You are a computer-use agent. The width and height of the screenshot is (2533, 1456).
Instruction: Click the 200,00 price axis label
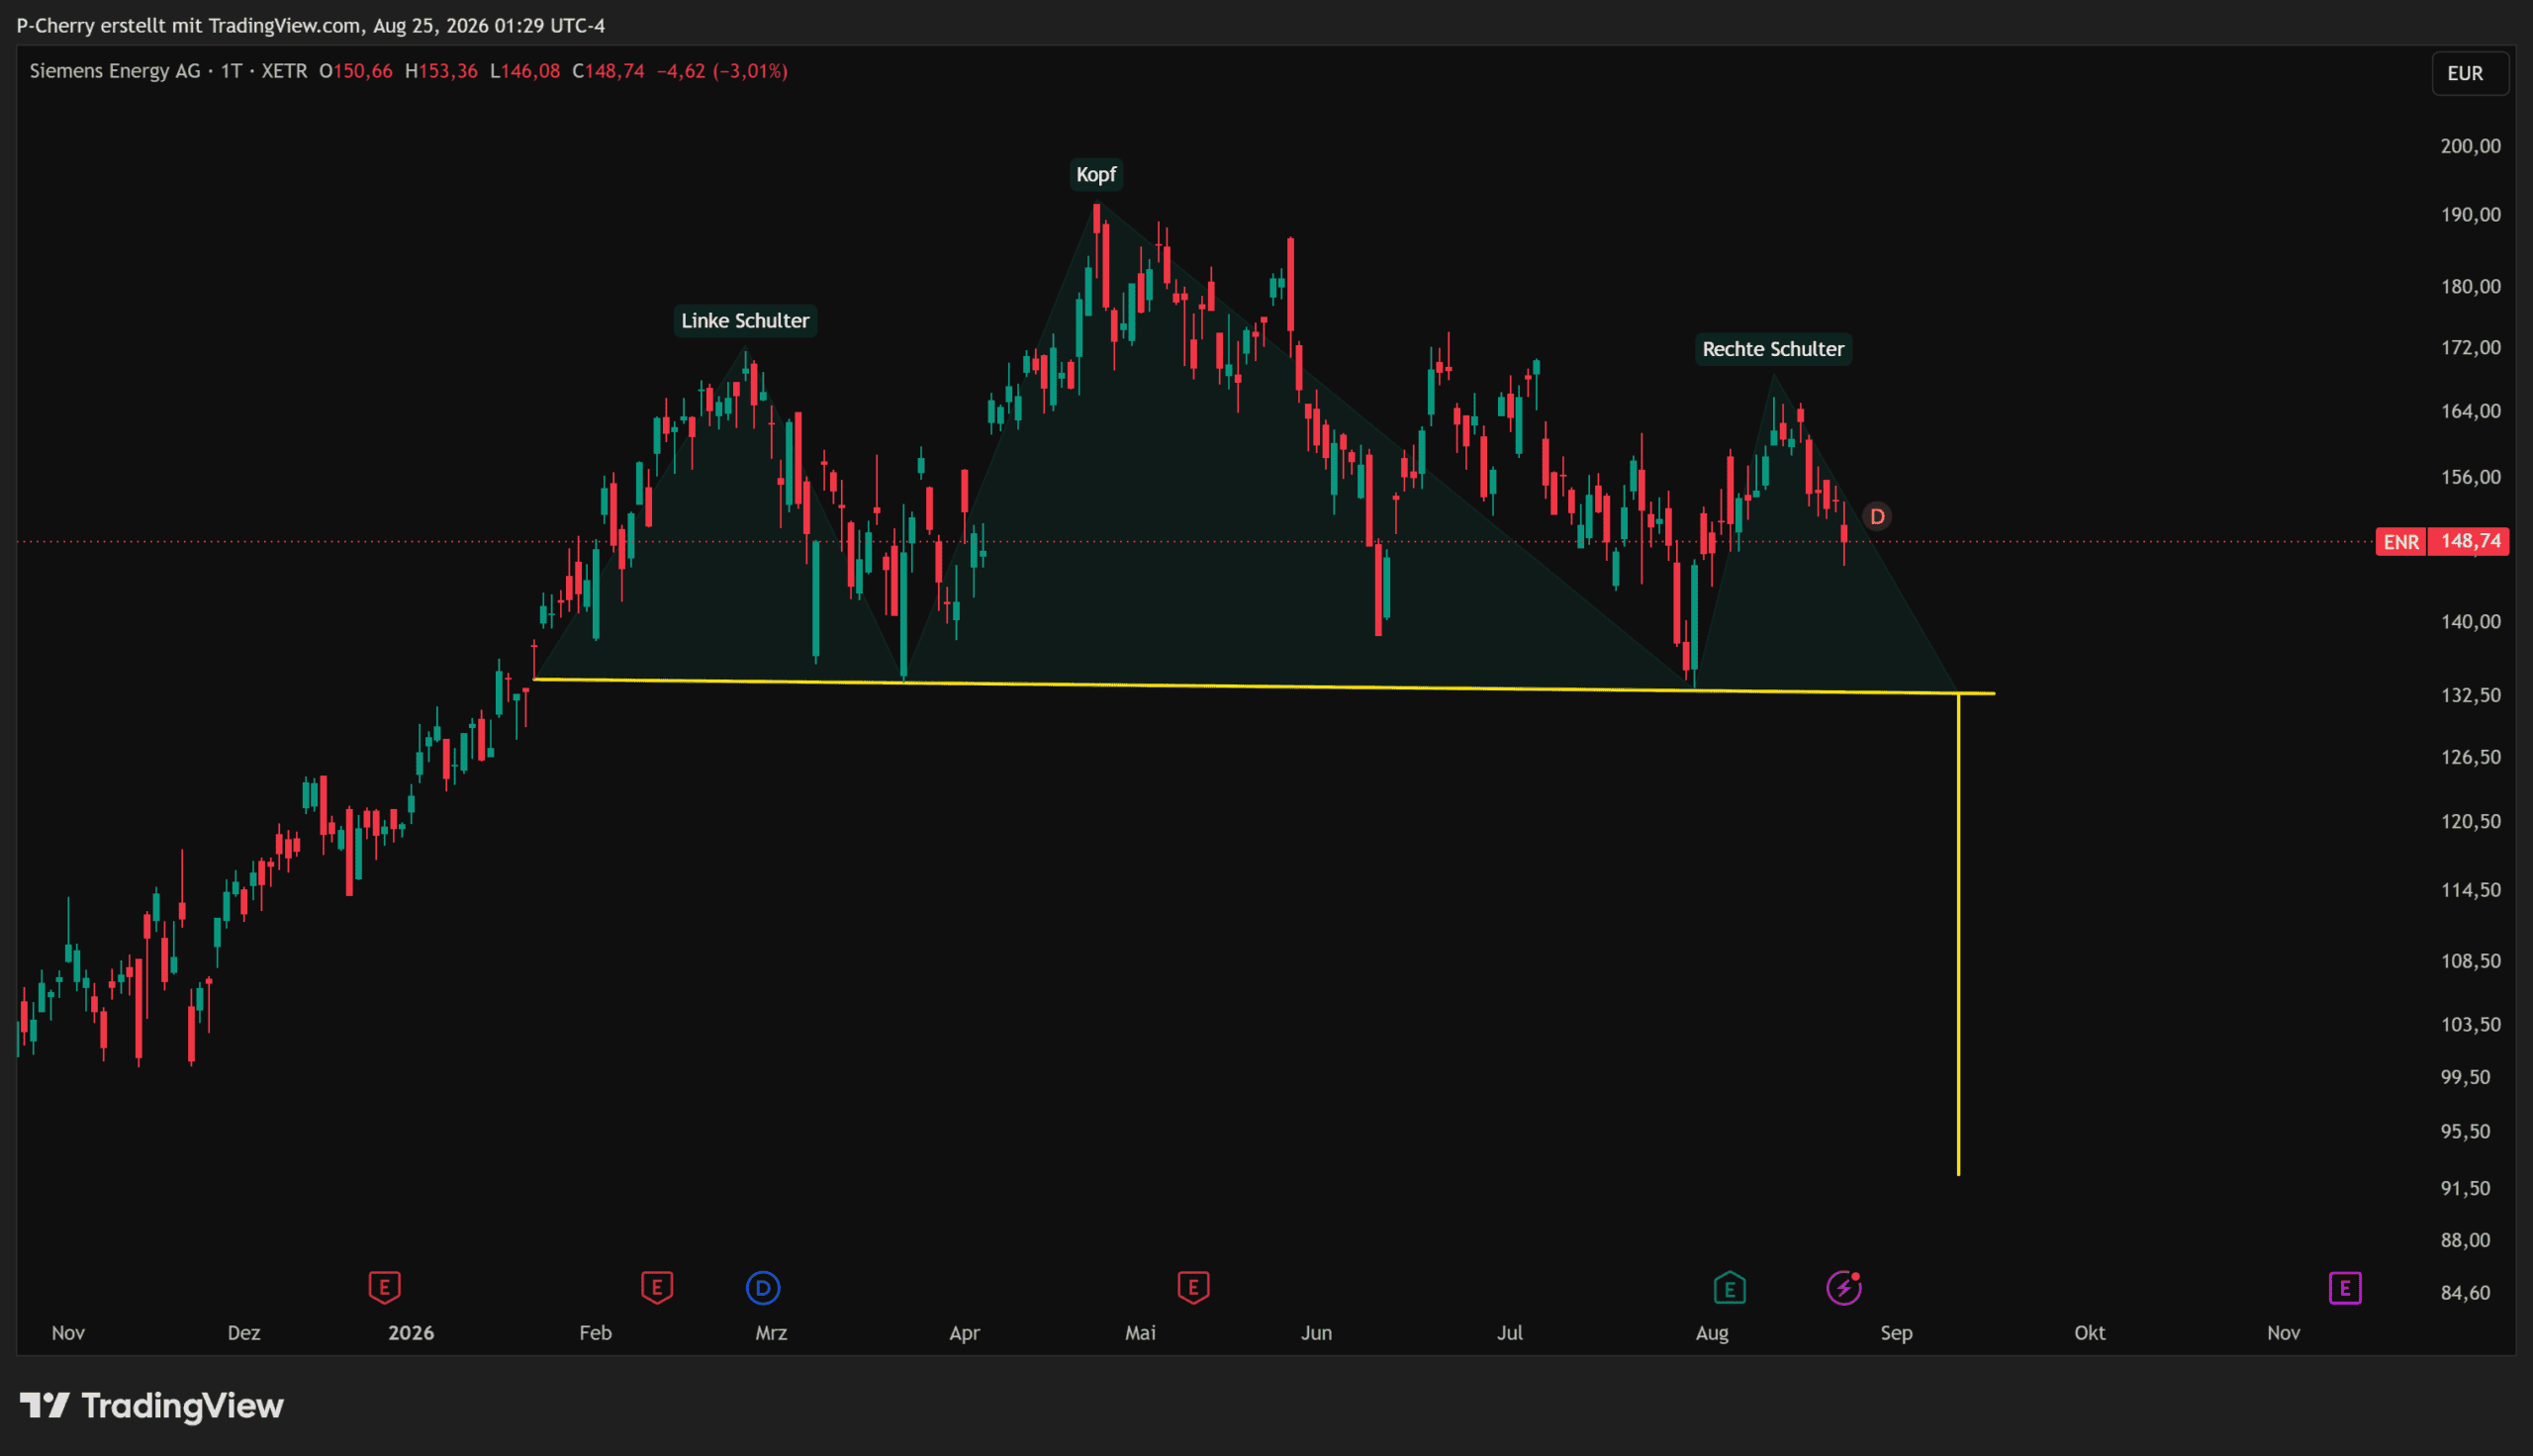[2470, 146]
